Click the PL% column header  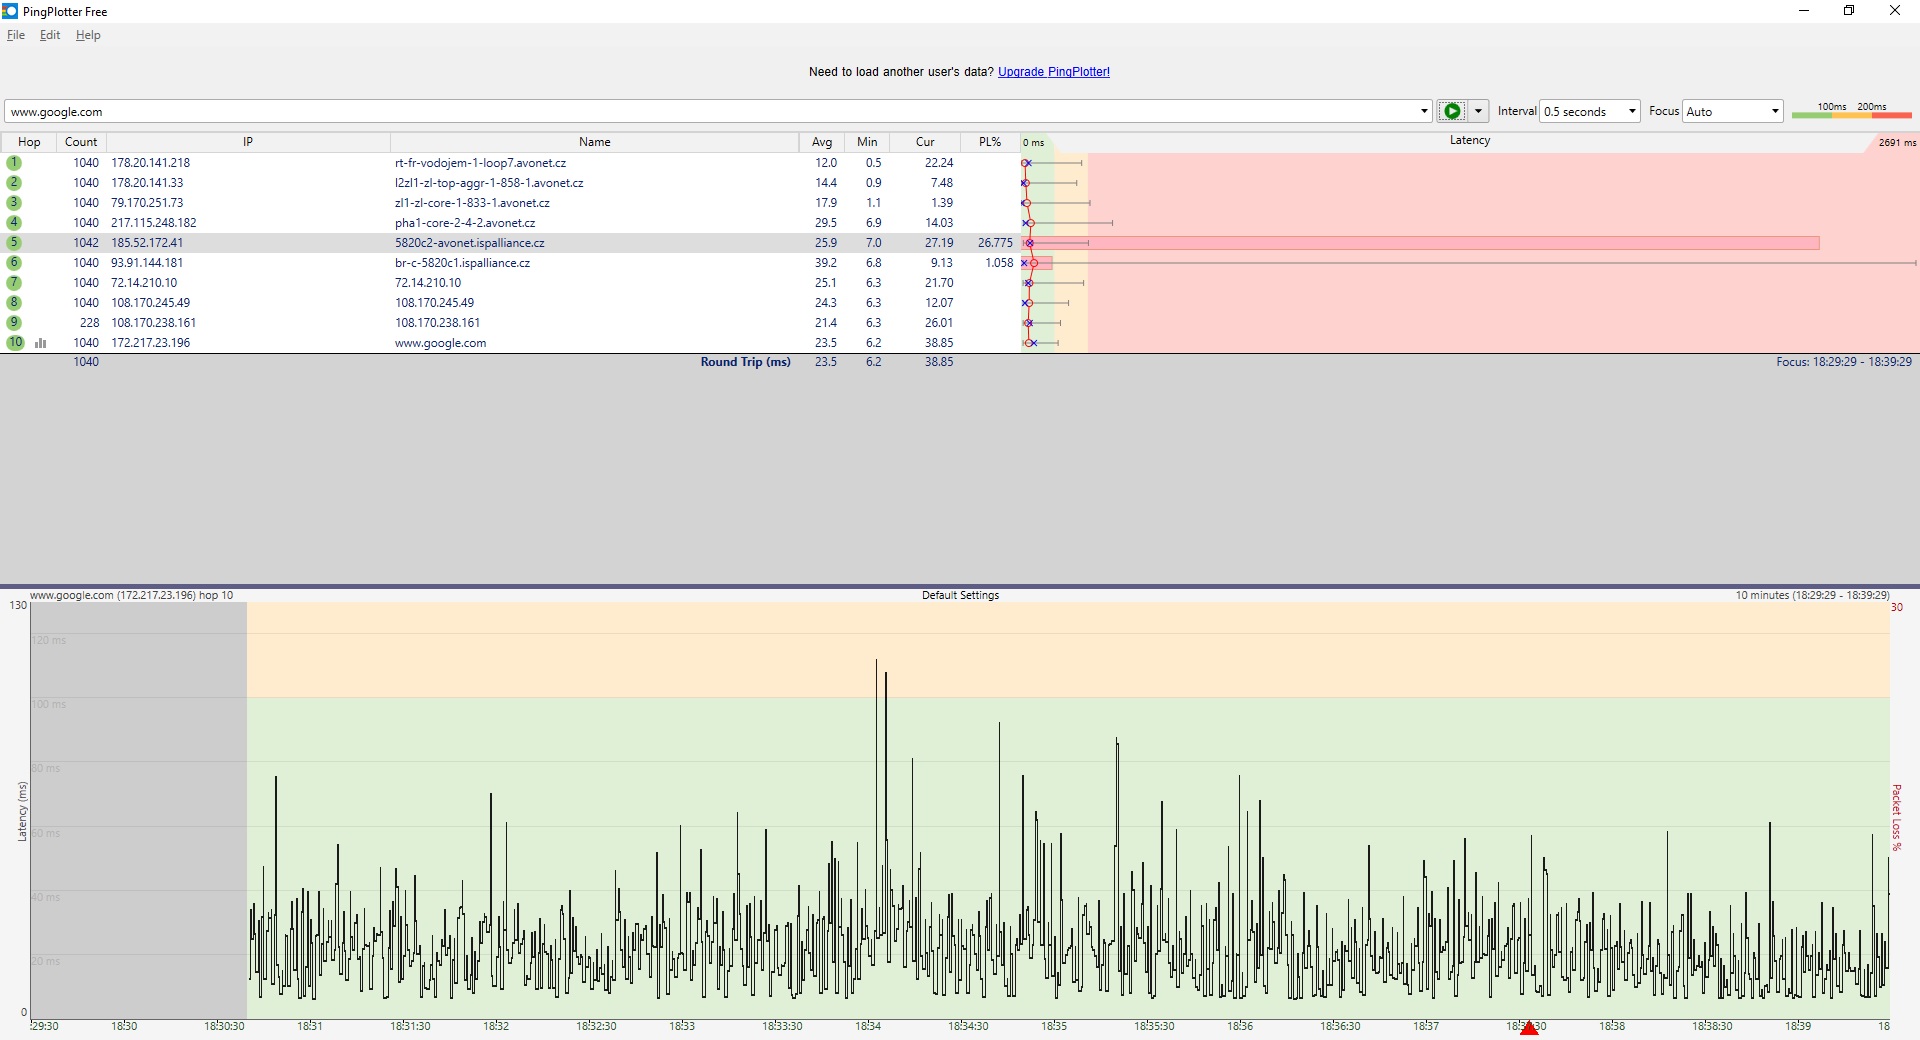pos(989,142)
